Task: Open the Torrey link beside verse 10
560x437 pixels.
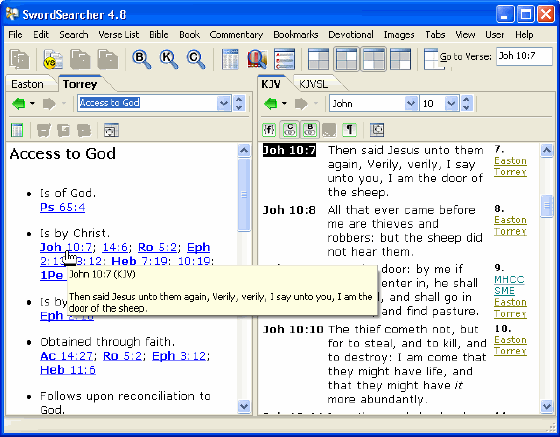Action: click(510, 351)
